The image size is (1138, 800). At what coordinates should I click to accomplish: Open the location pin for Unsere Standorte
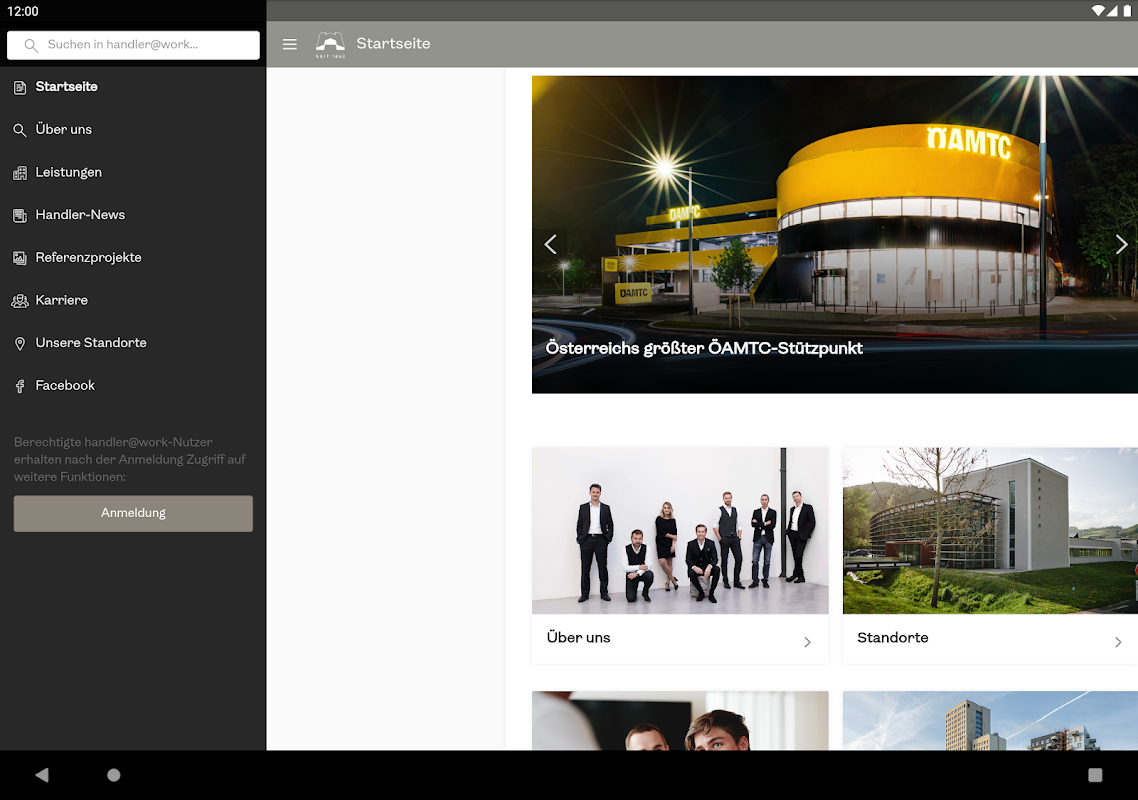click(20, 343)
